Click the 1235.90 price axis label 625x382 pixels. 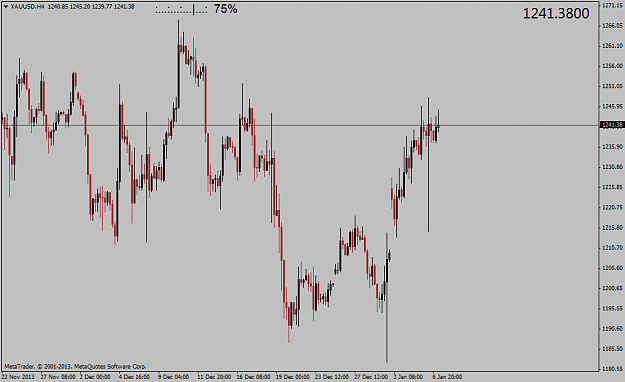[613, 147]
